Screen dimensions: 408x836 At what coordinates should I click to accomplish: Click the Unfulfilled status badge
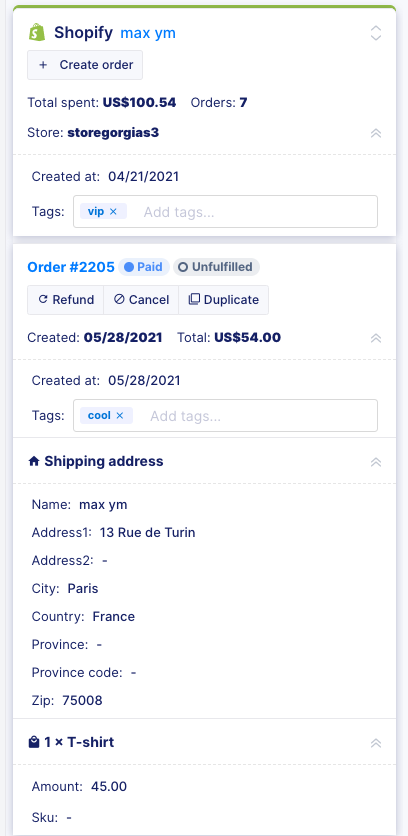pos(216,267)
